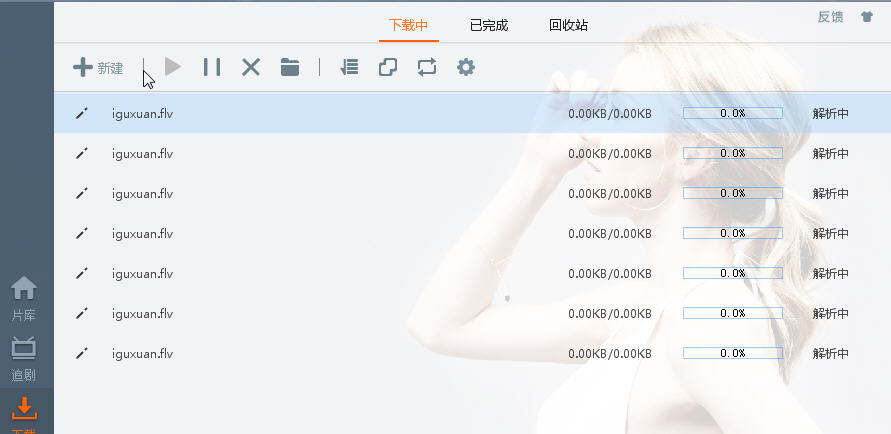Open 追剧 TV section in sidebar

coord(24,358)
